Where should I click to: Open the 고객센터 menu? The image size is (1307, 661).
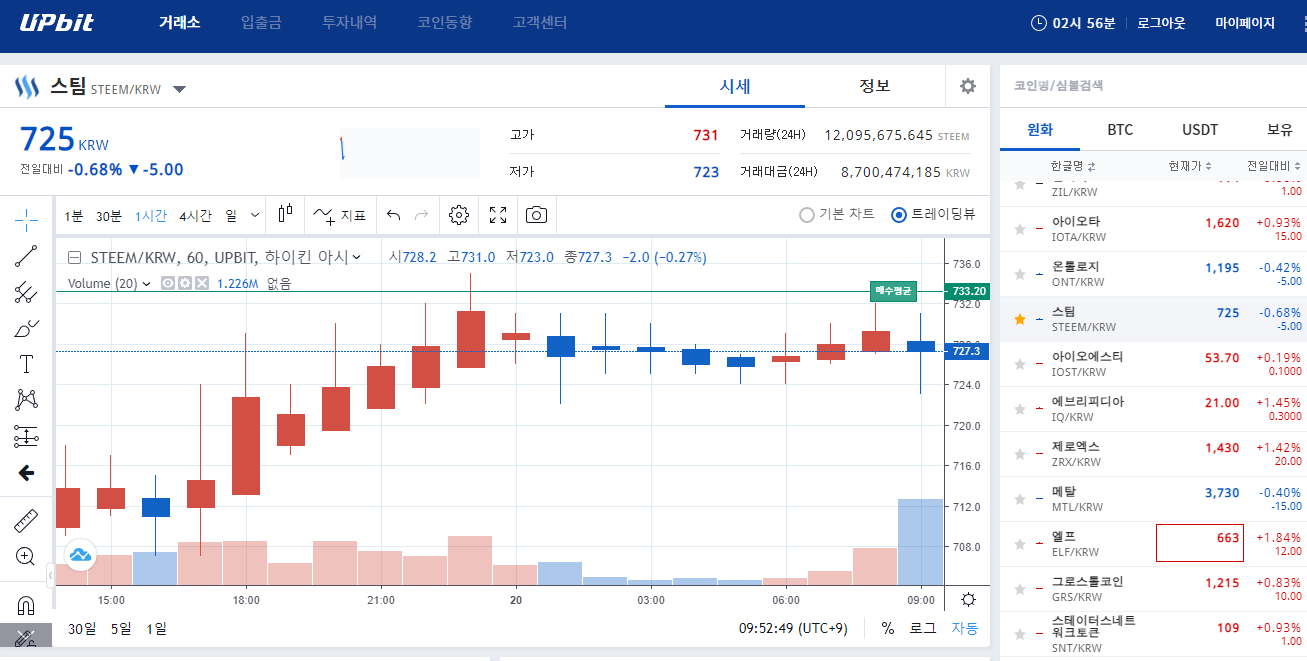click(540, 23)
